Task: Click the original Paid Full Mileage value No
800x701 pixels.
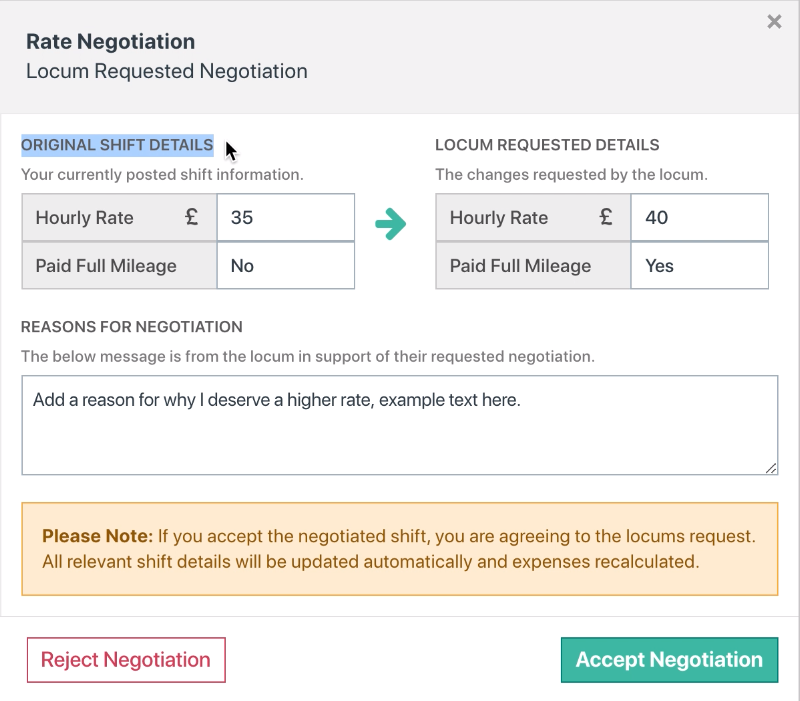Action: [285, 266]
